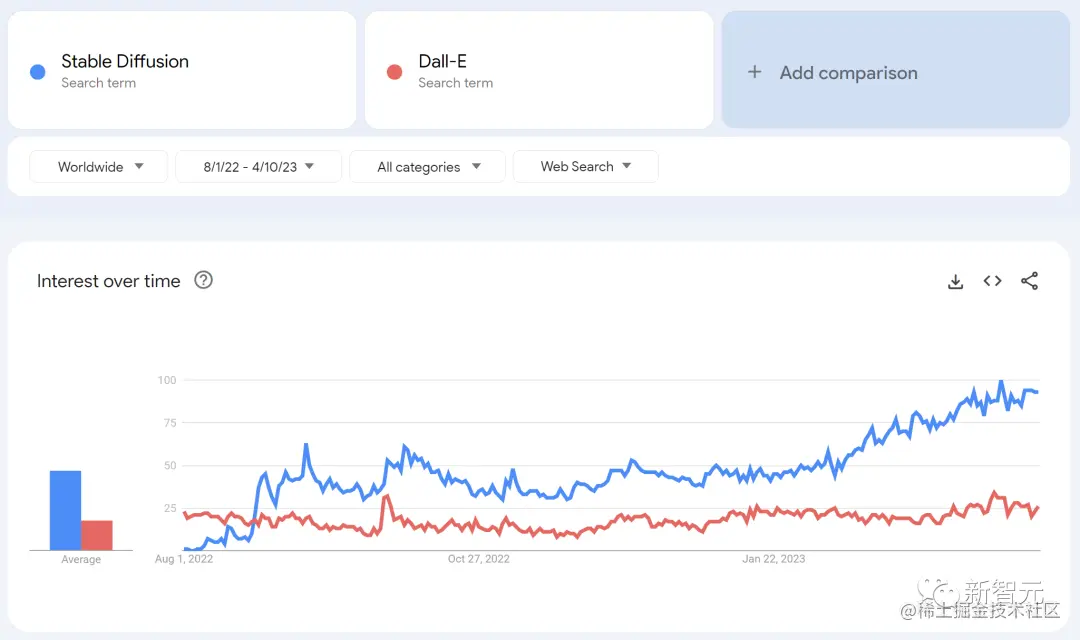1080x640 pixels.
Task: Click the Interest over time heading
Action: pos(108,281)
